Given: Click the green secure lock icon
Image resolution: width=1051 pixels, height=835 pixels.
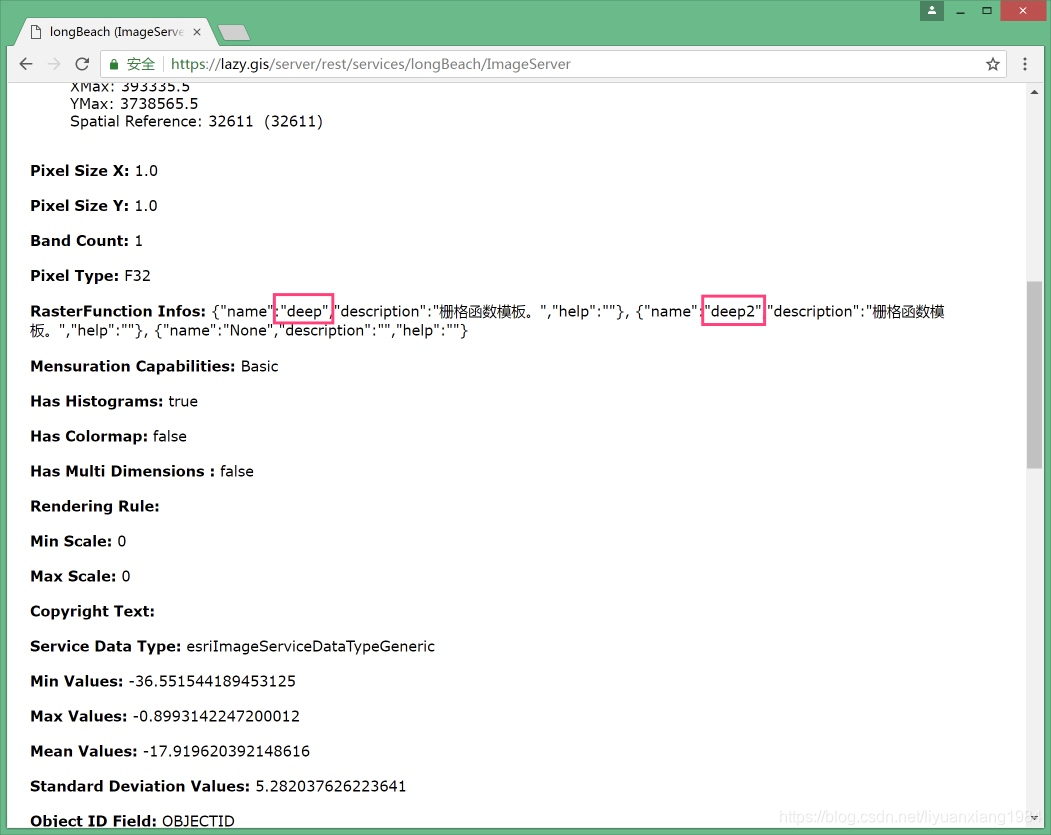Looking at the screenshot, I should [113, 64].
